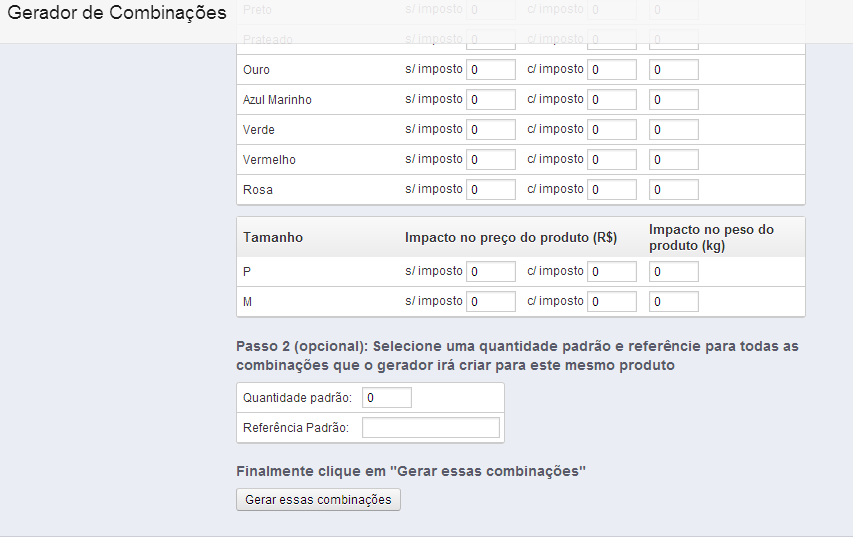Viewport: 853px width, 548px height.
Task: Select Rosa weight impact field
Action: click(x=674, y=189)
